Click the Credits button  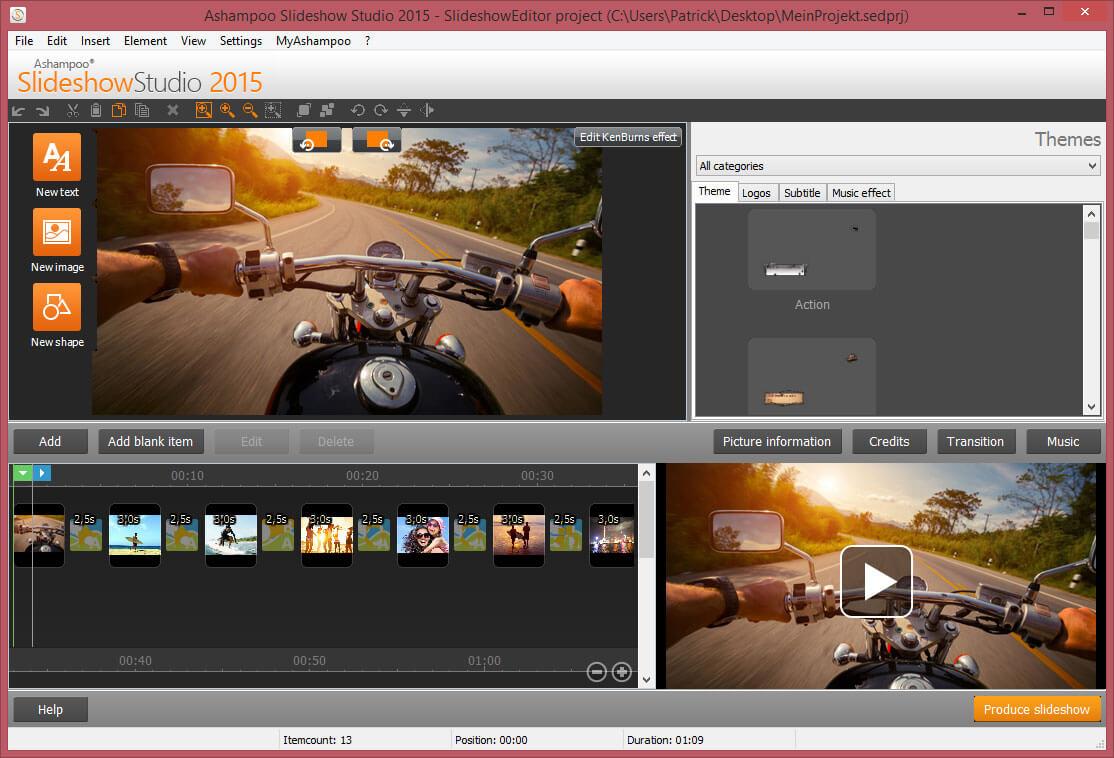point(889,441)
